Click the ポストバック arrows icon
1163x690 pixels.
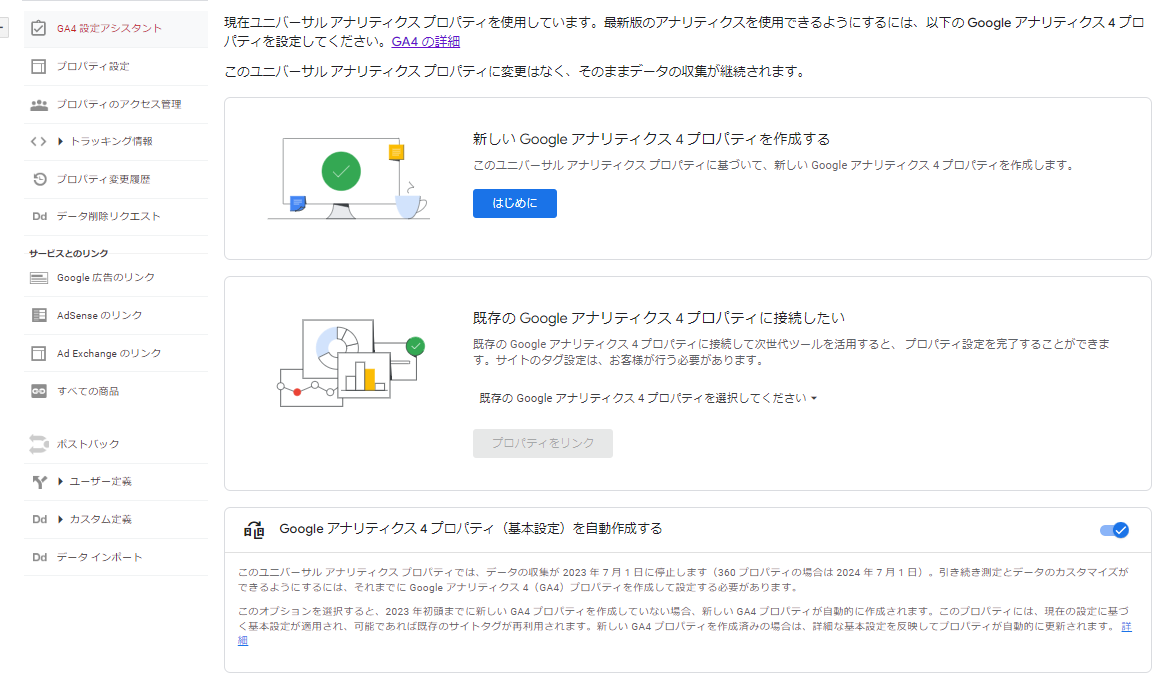39,444
